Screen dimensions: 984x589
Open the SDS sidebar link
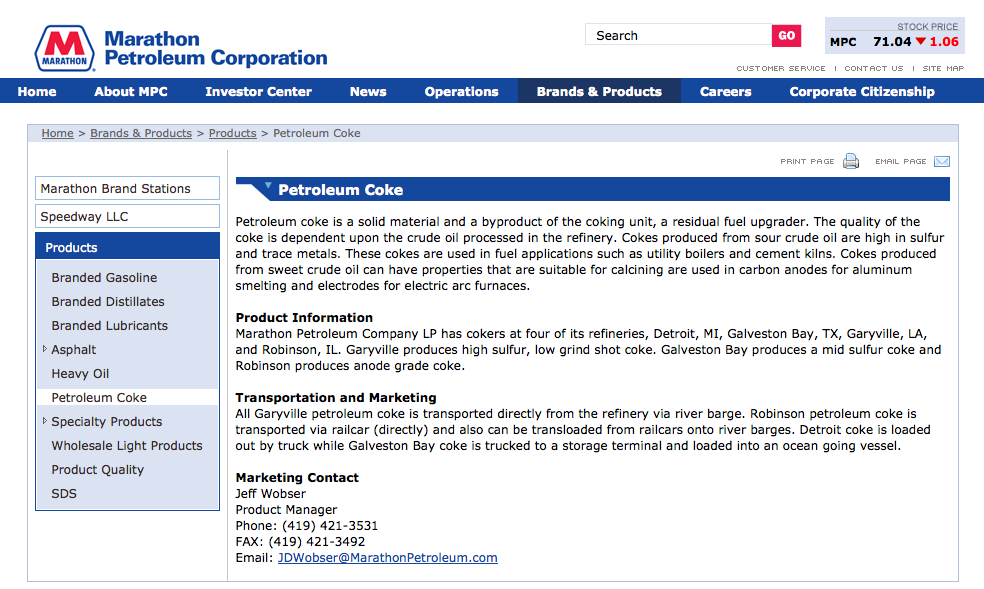[x=64, y=494]
